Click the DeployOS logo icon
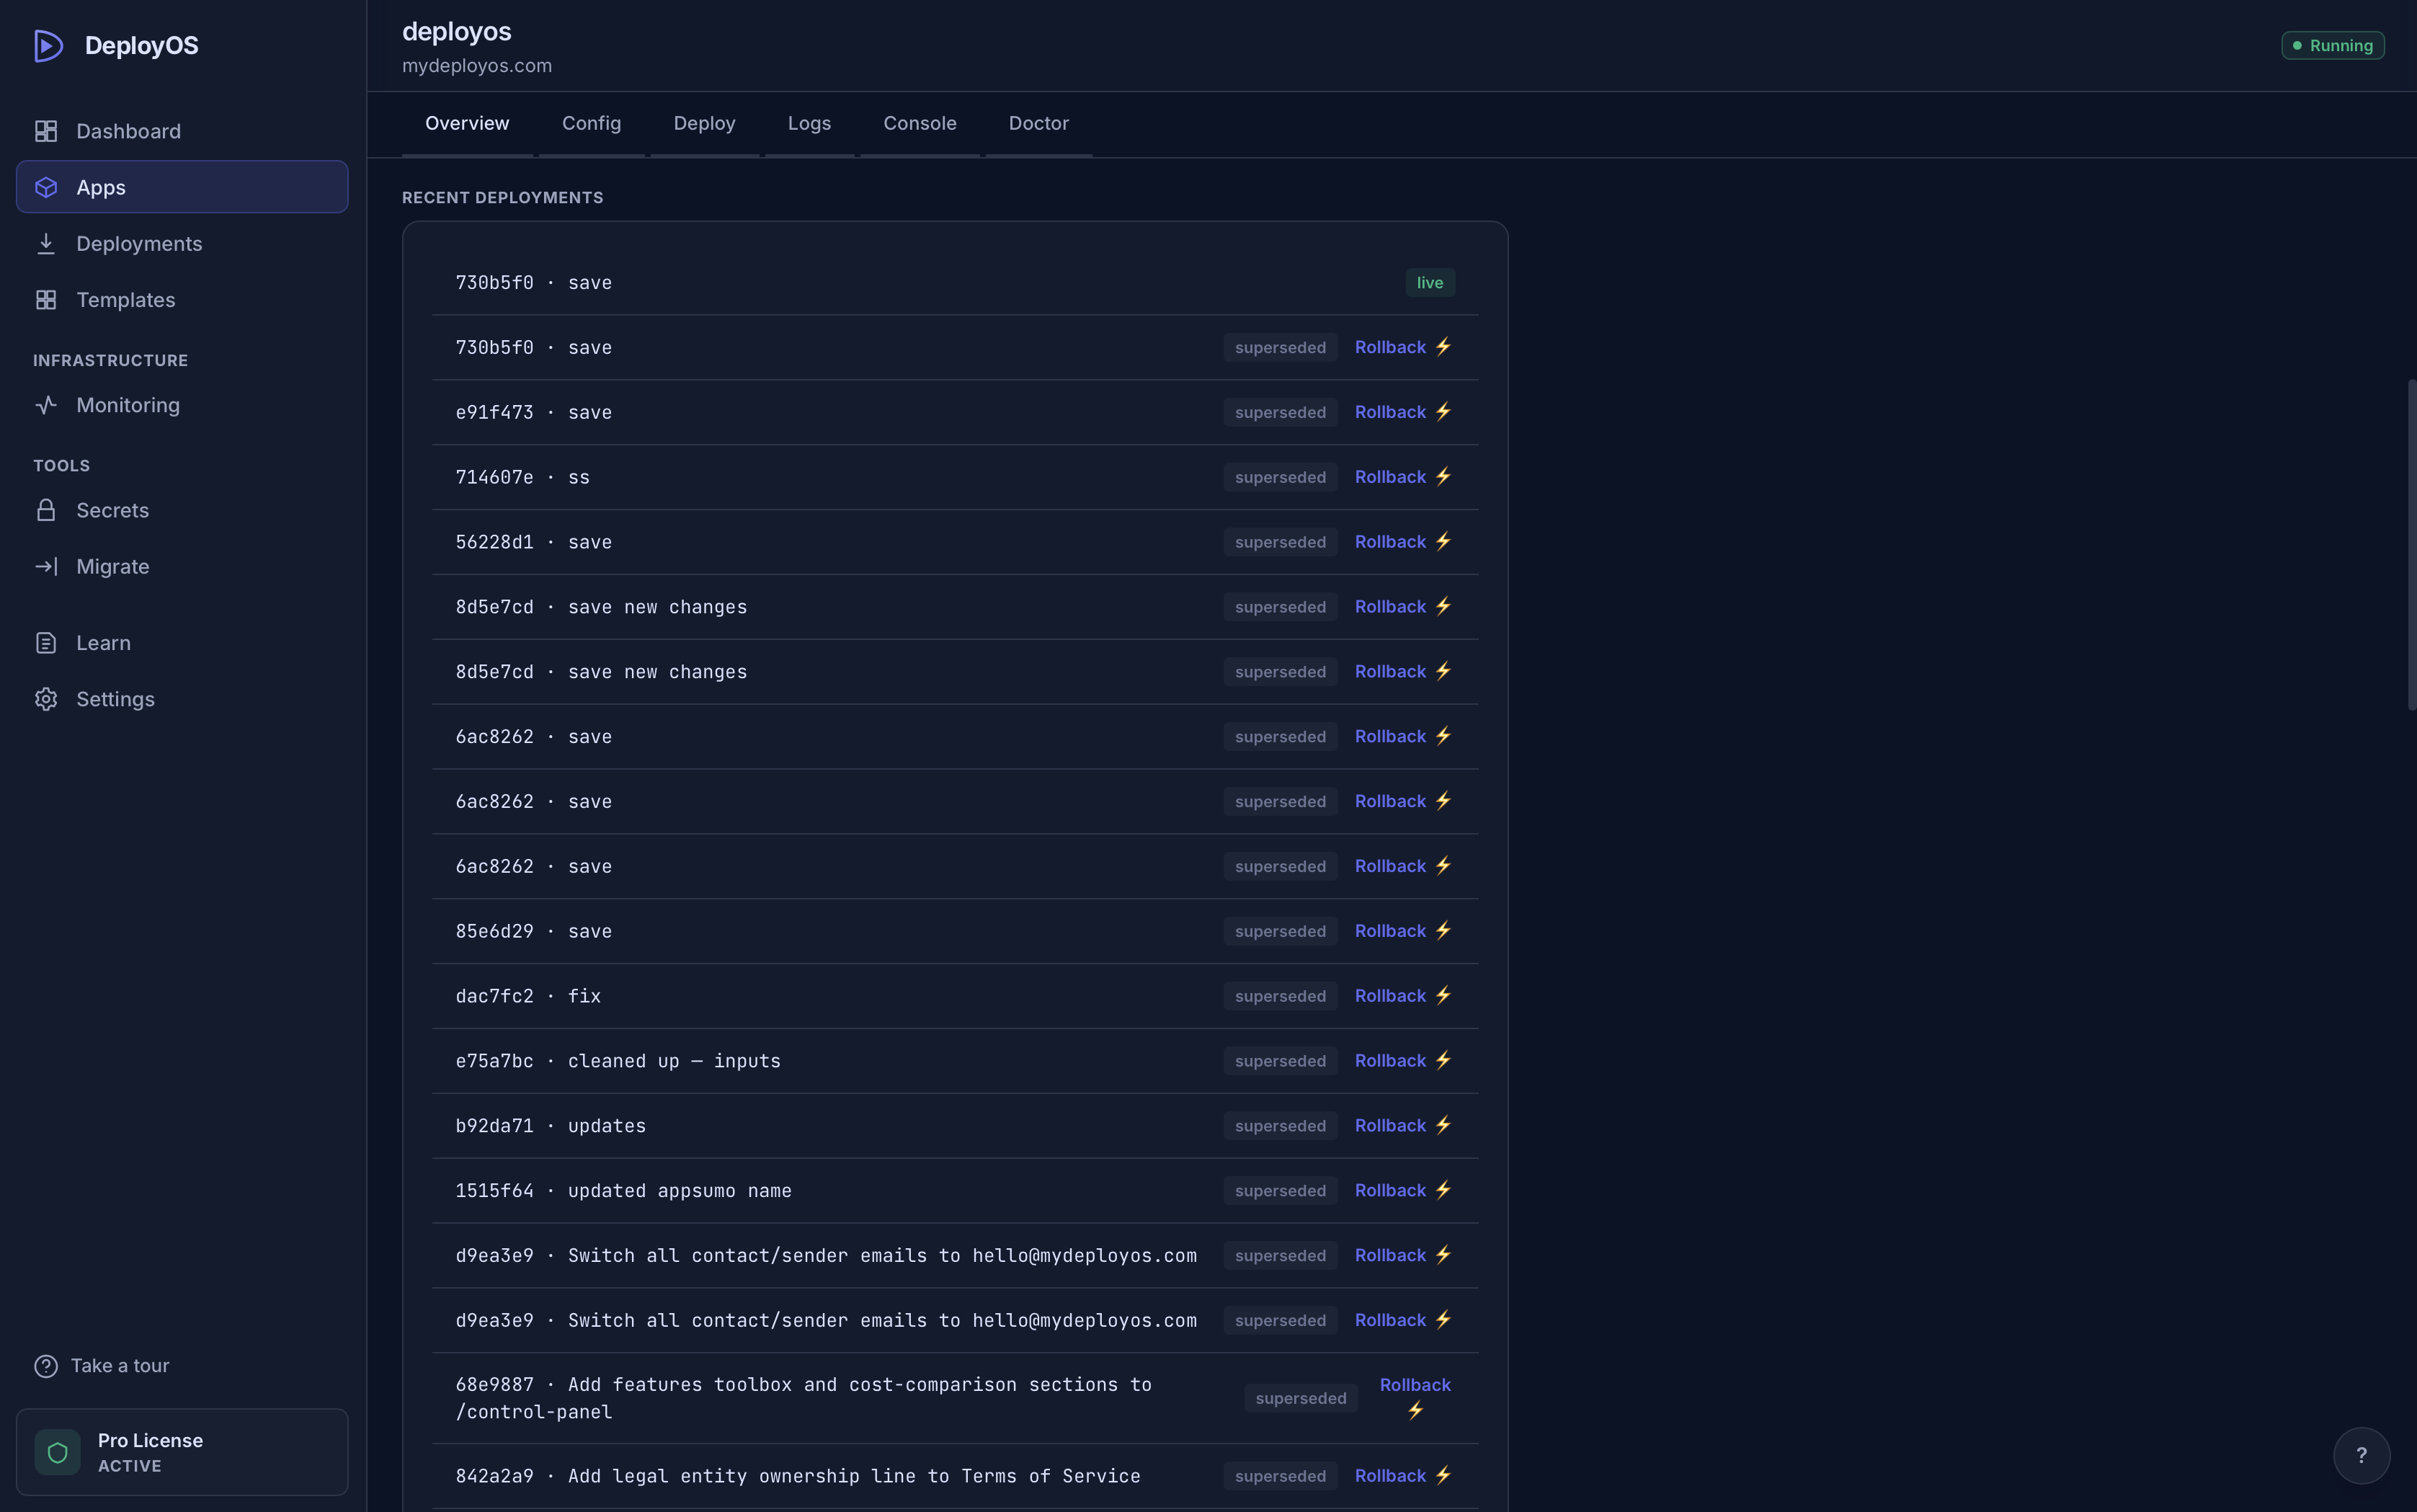The image size is (2417, 1512). [48, 45]
